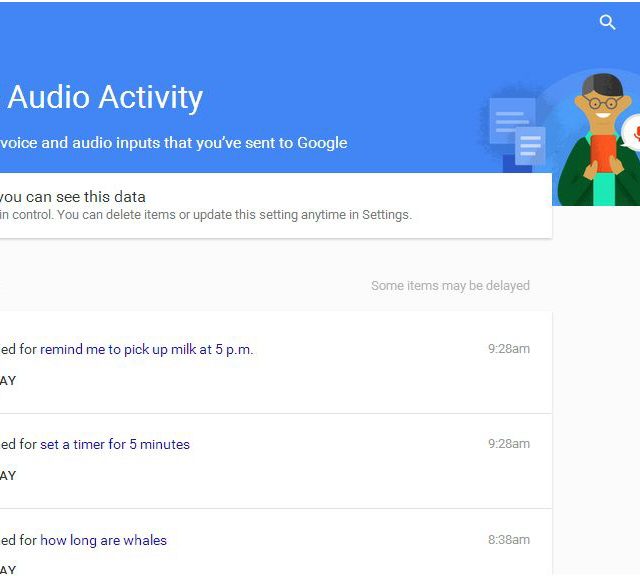Open 'remind me to pick up milk at 5 p.m.' link

pyautogui.click(x=147, y=349)
